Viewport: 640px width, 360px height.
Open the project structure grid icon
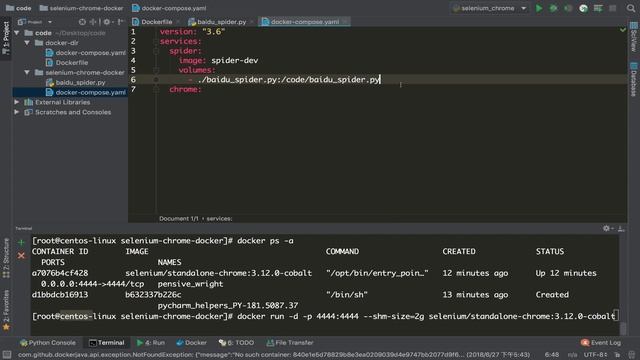pos(598,8)
